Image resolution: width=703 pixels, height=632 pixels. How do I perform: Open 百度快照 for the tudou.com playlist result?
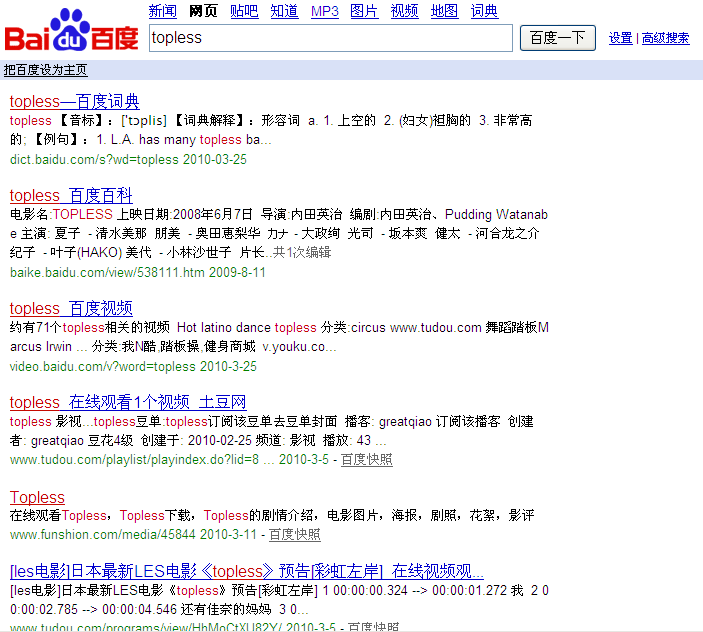pos(367,459)
